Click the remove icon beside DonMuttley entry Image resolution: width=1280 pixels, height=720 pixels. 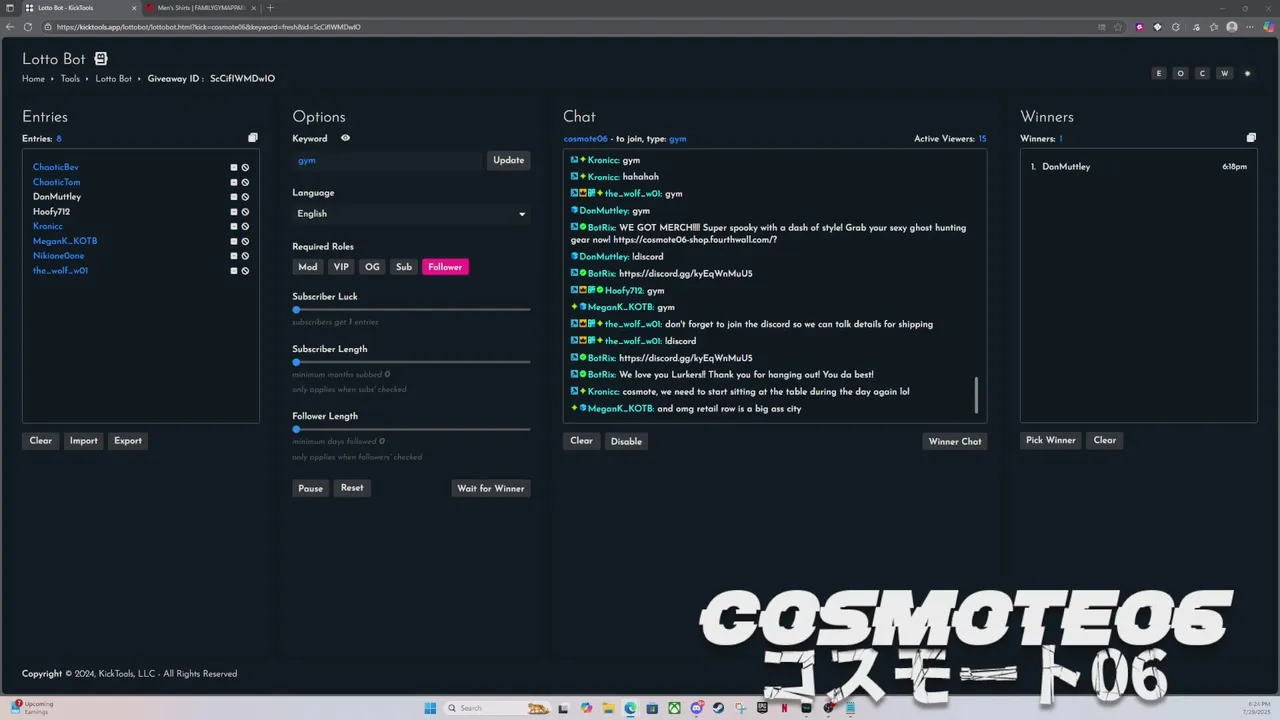coord(234,197)
